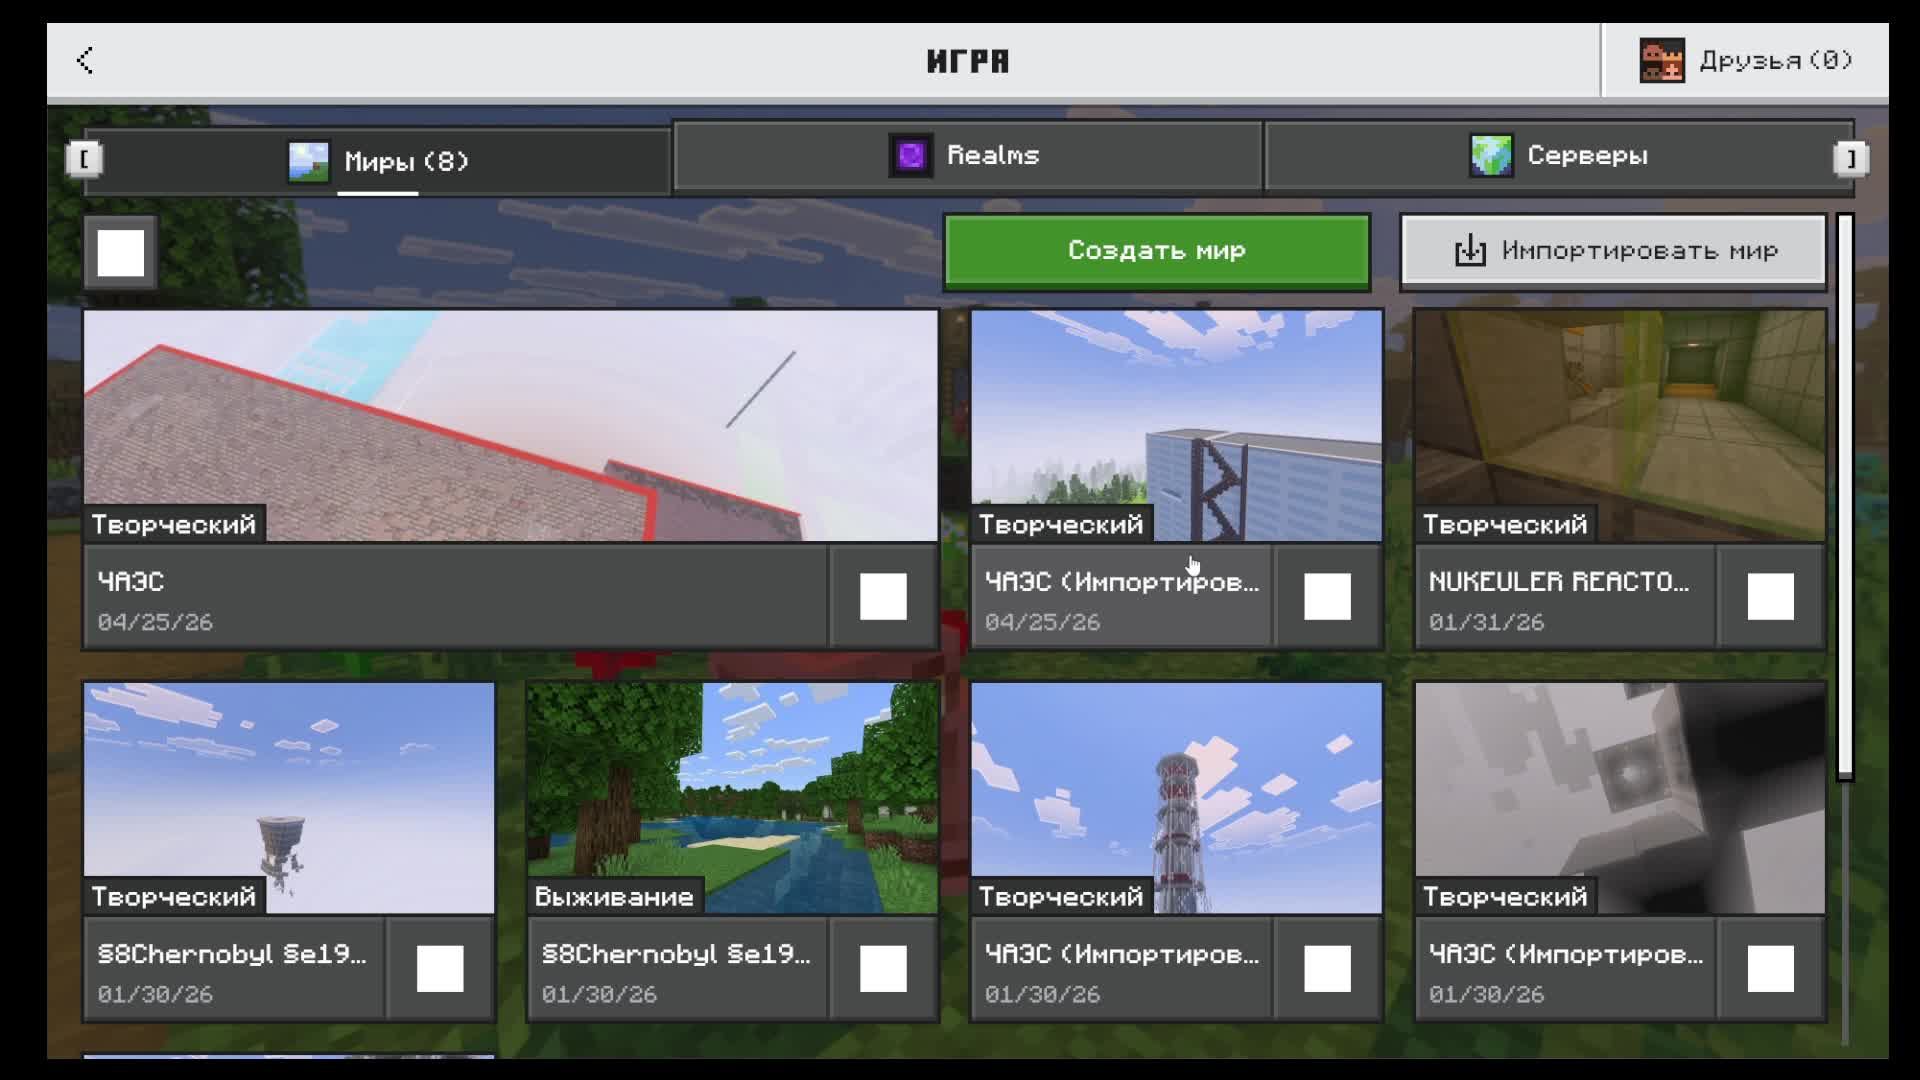Click the Worlds grass block icon

click(308, 161)
